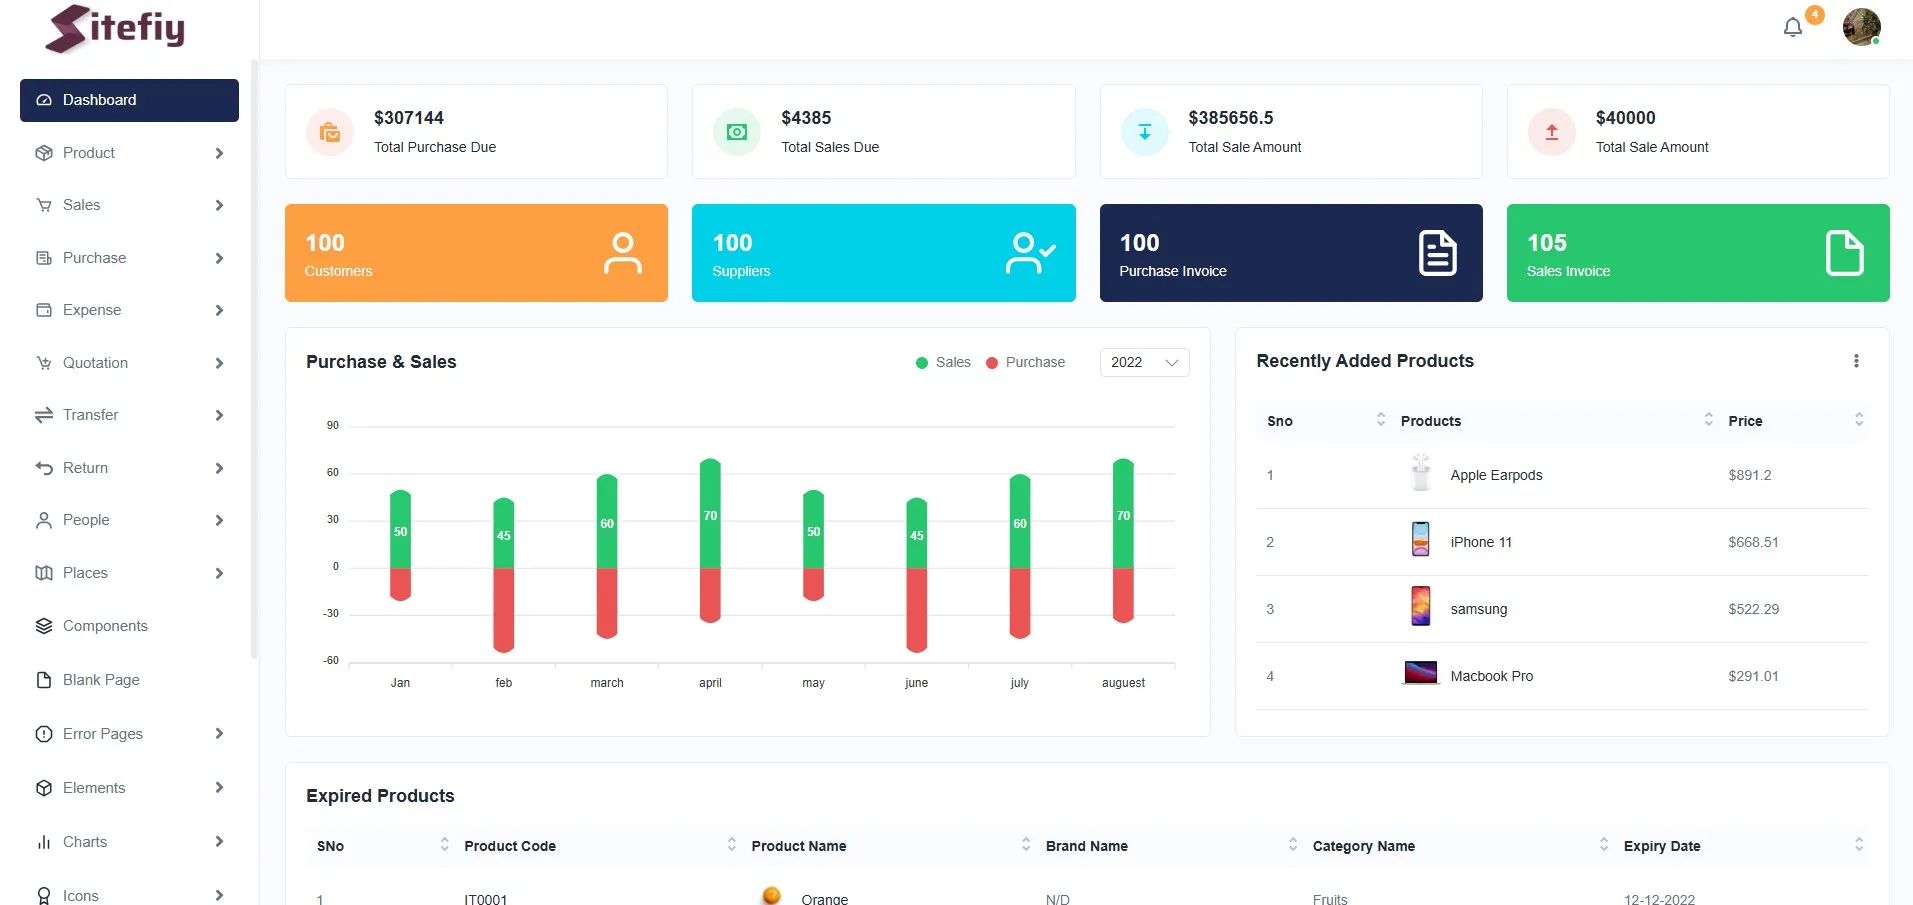Screen dimensions: 1913x905
Task: Open the Elements sidebar menu
Action: click(x=129, y=788)
